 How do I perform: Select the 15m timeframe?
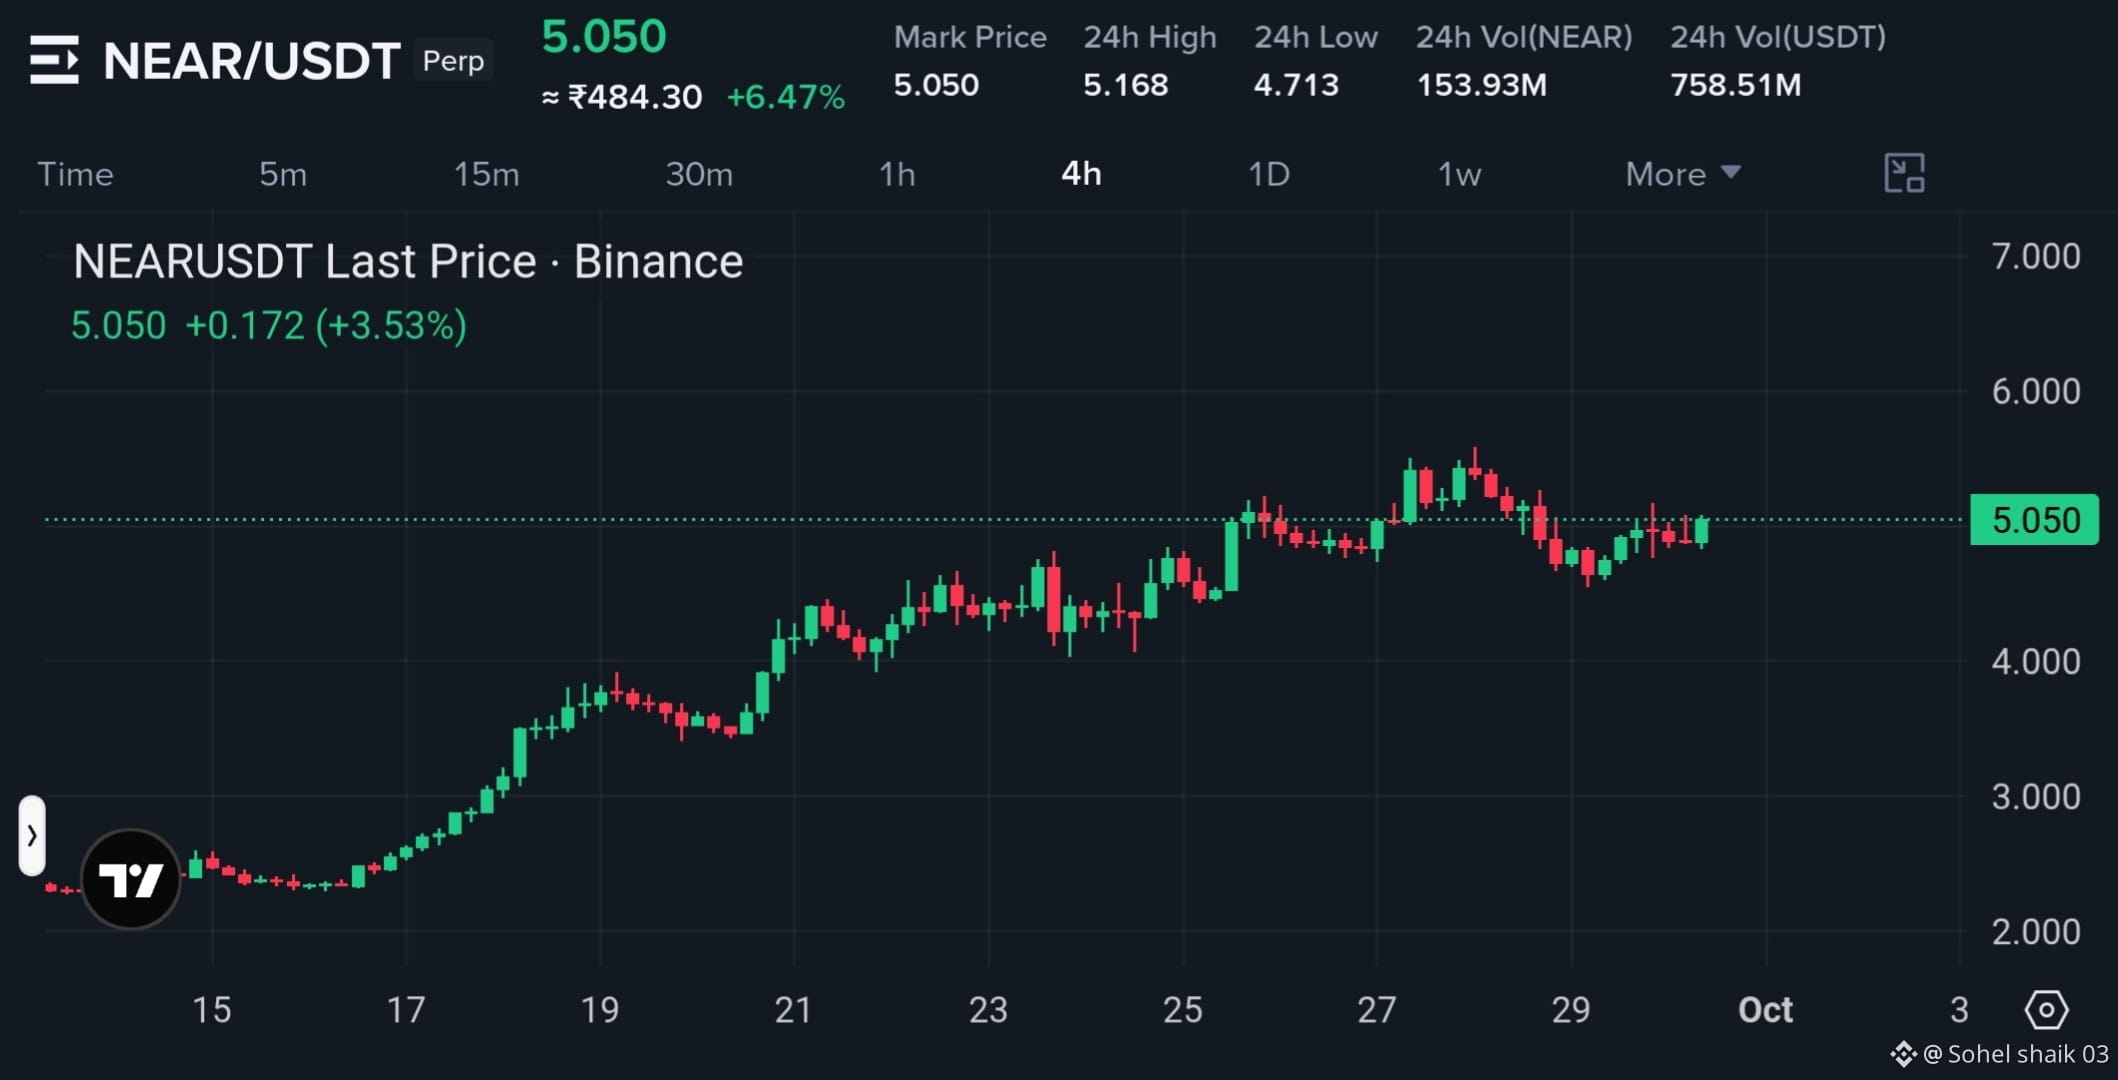pos(487,174)
